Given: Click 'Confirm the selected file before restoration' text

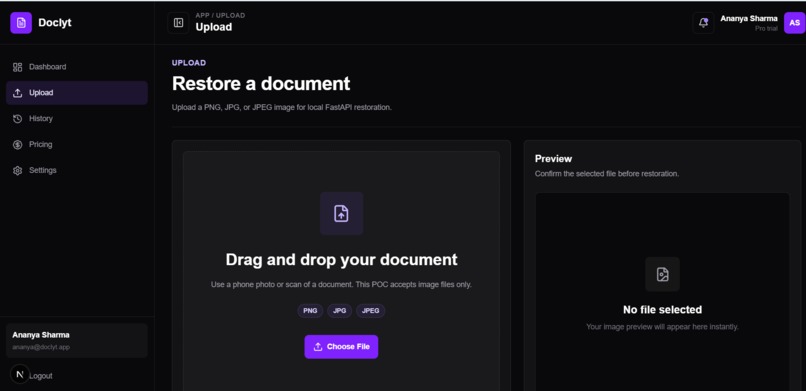Looking at the screenshot, I should [607, 174].
